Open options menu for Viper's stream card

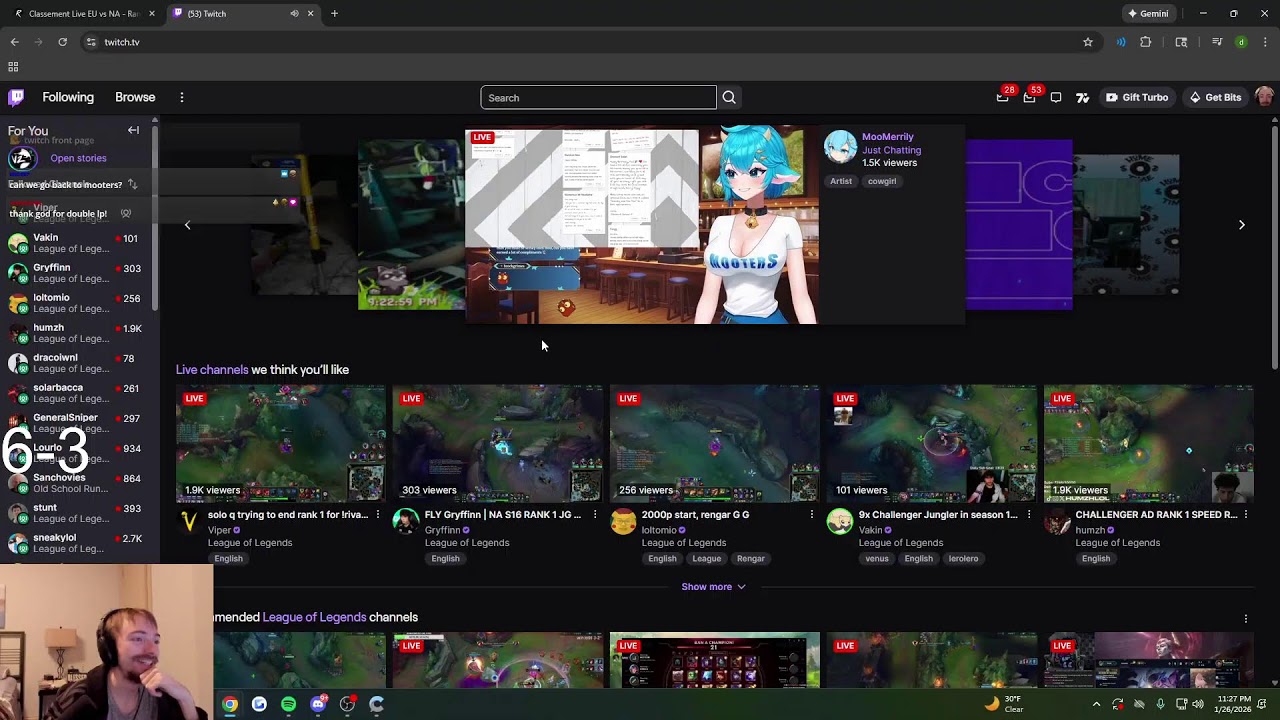(x=377, y=515)
